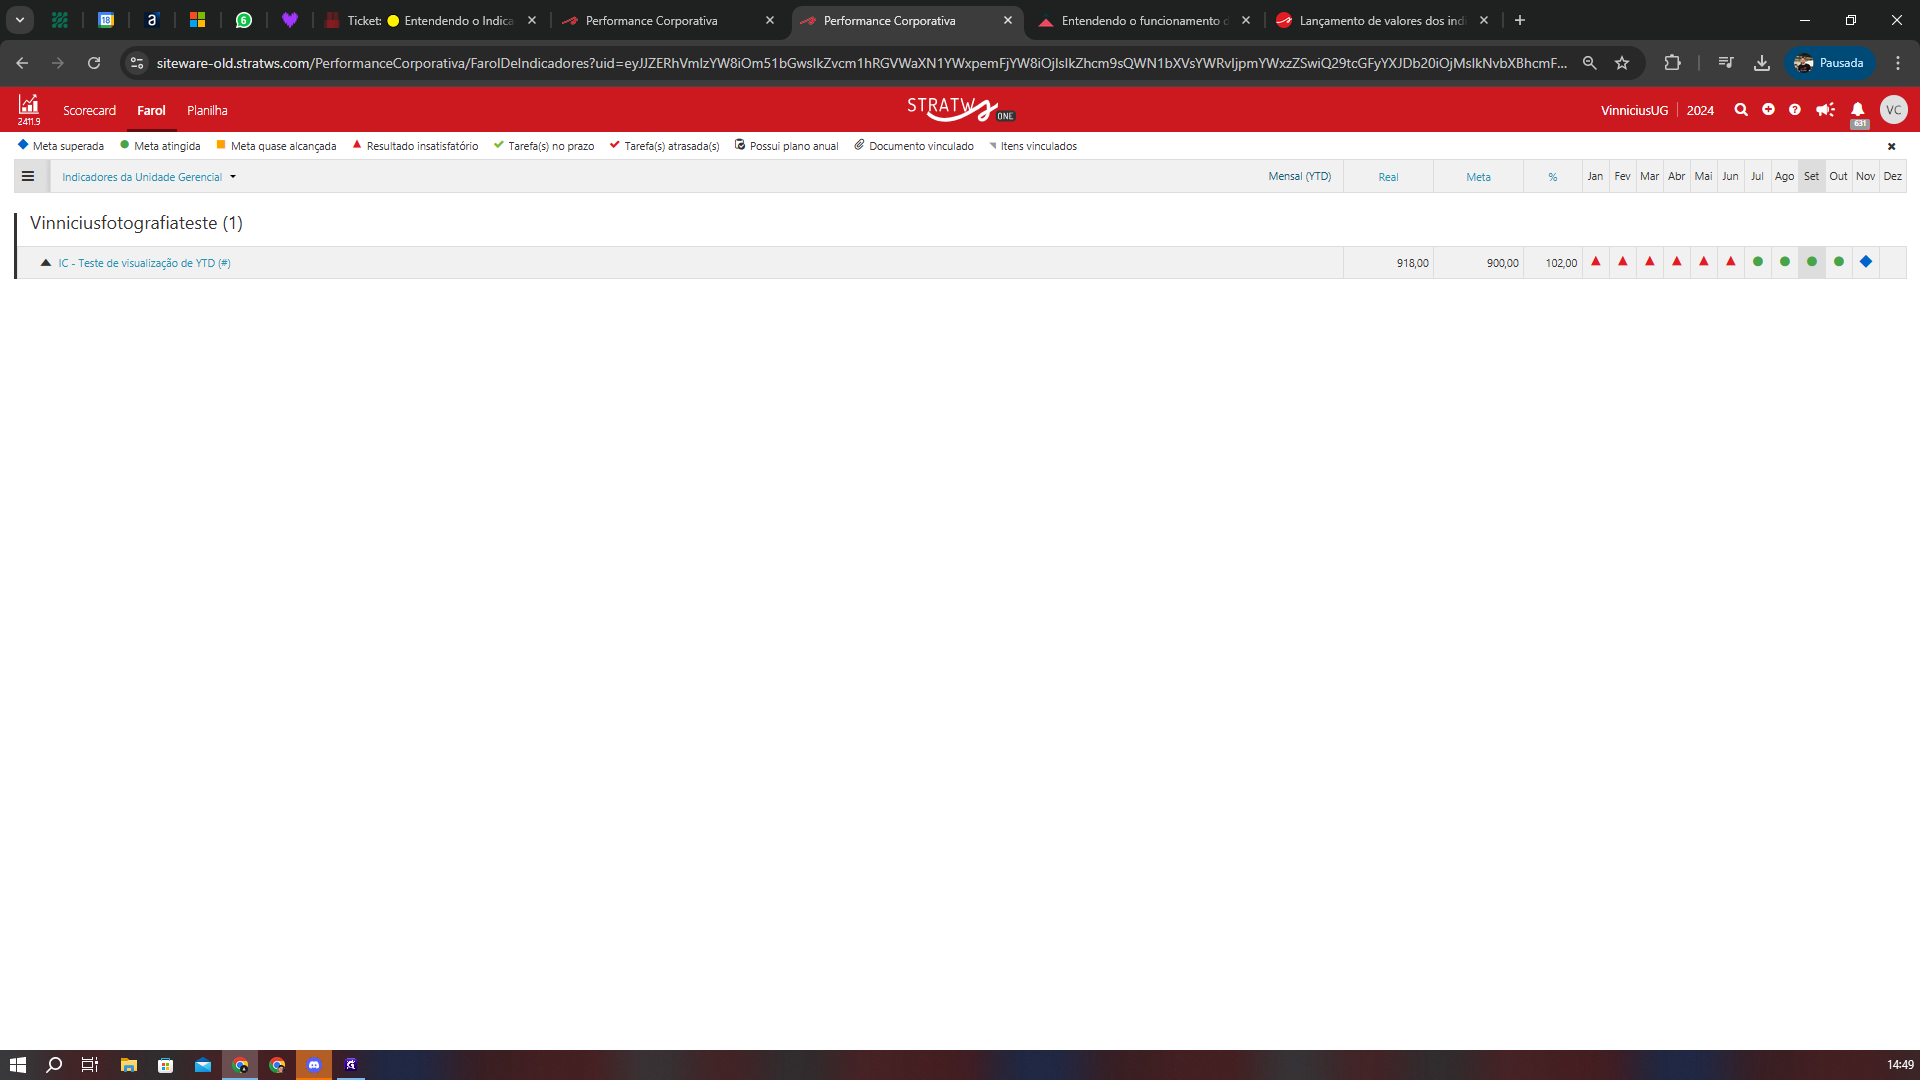Screen dimensions: 1920x1080
Task: Click the address bar URL
Action: pos(861,63)
